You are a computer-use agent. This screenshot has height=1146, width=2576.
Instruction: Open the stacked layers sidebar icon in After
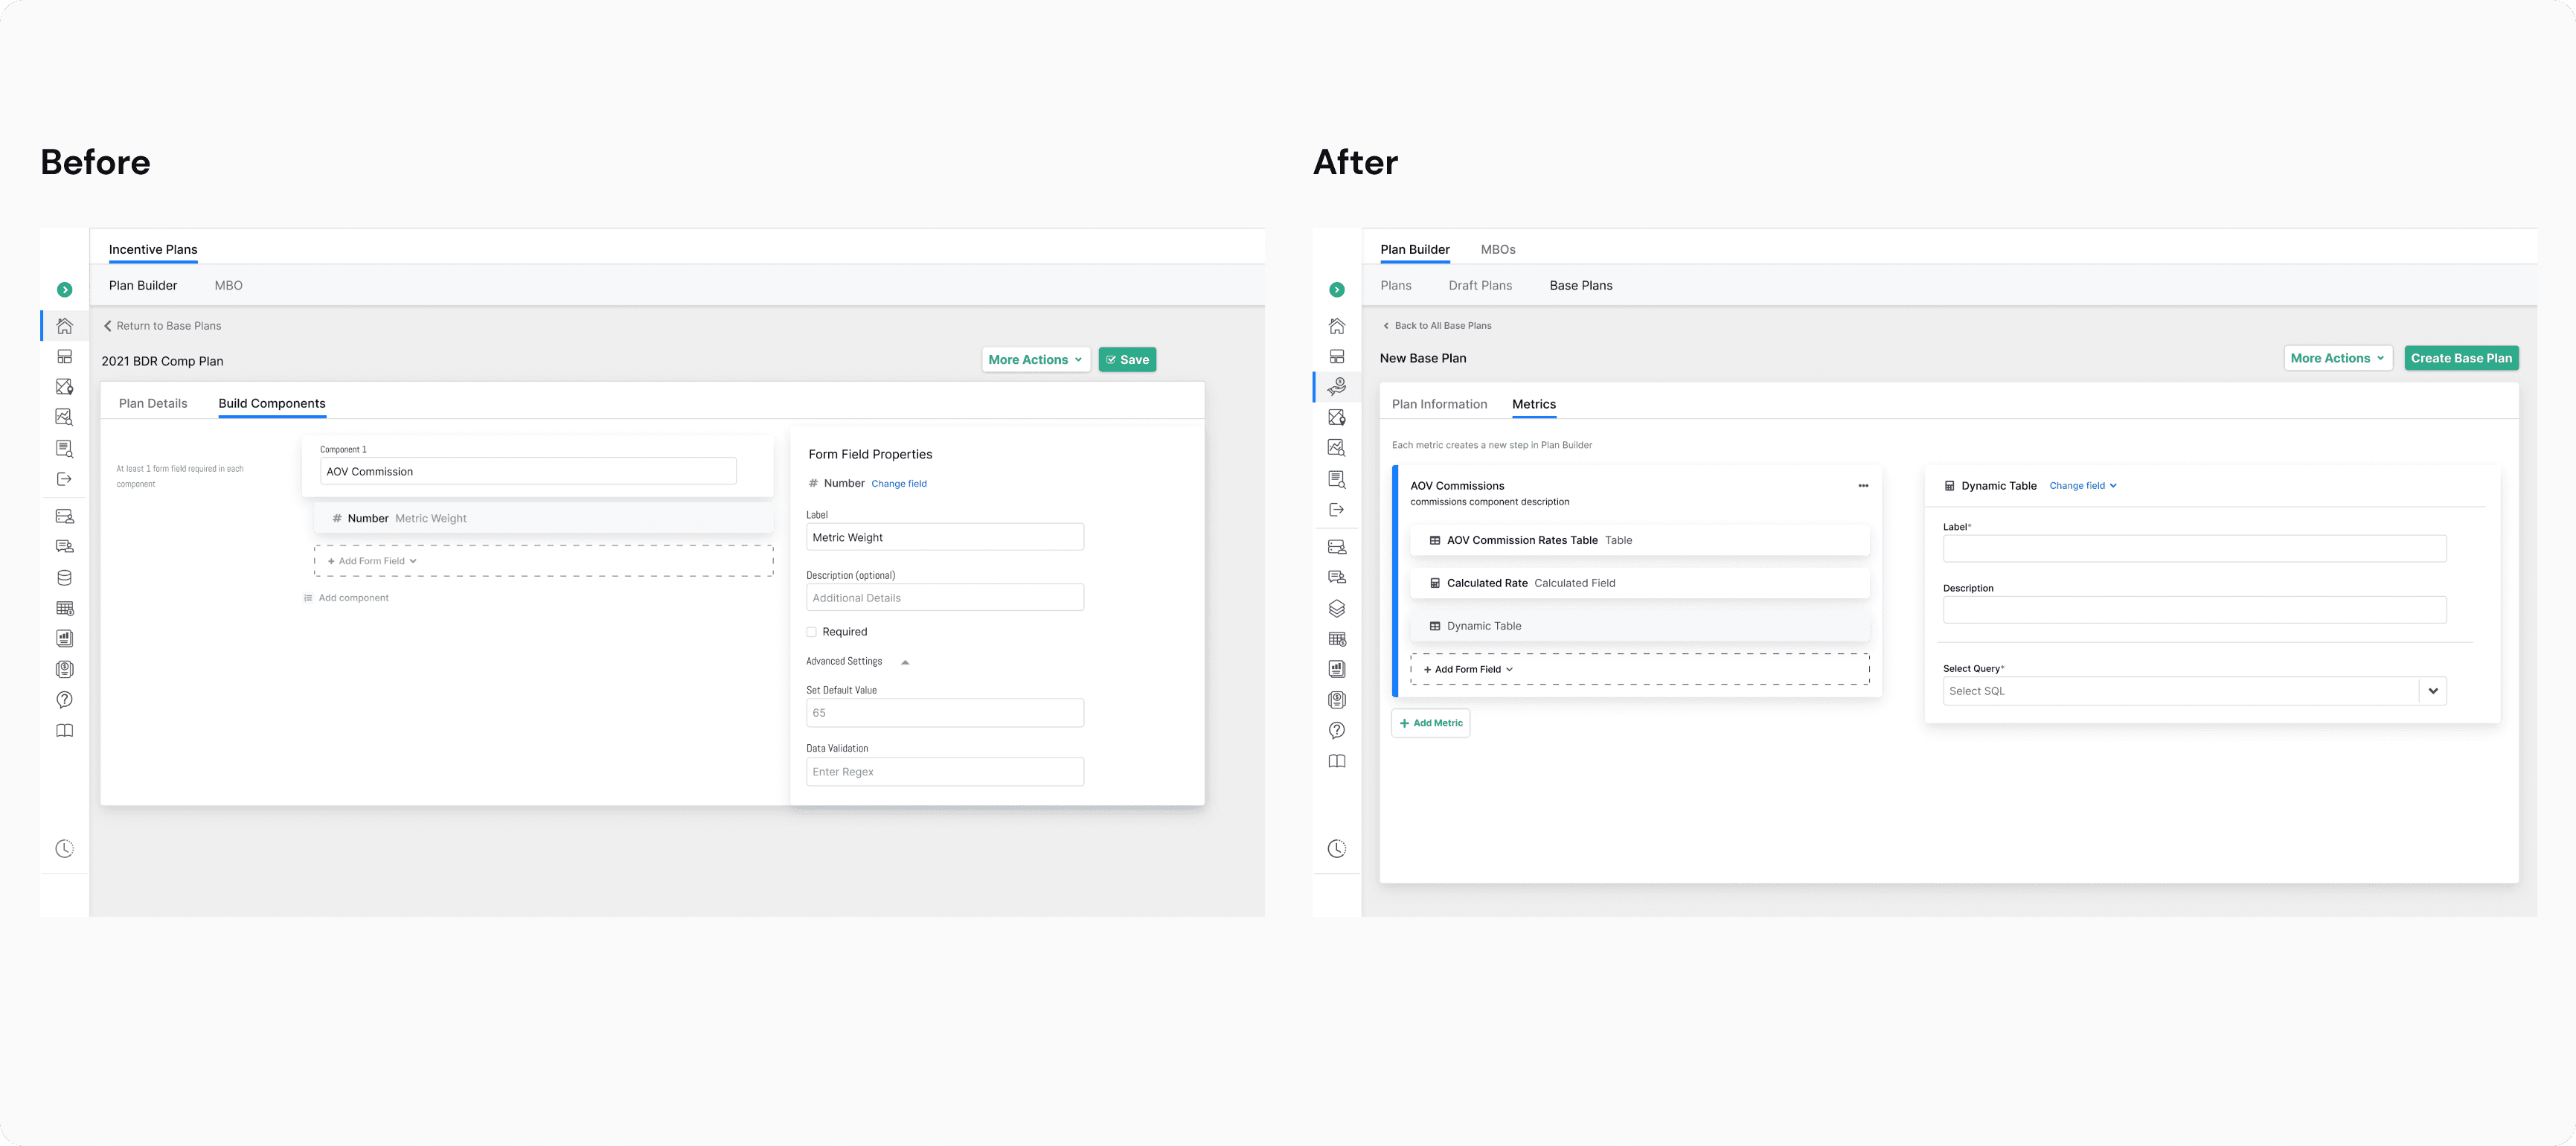coord(1336,608)
